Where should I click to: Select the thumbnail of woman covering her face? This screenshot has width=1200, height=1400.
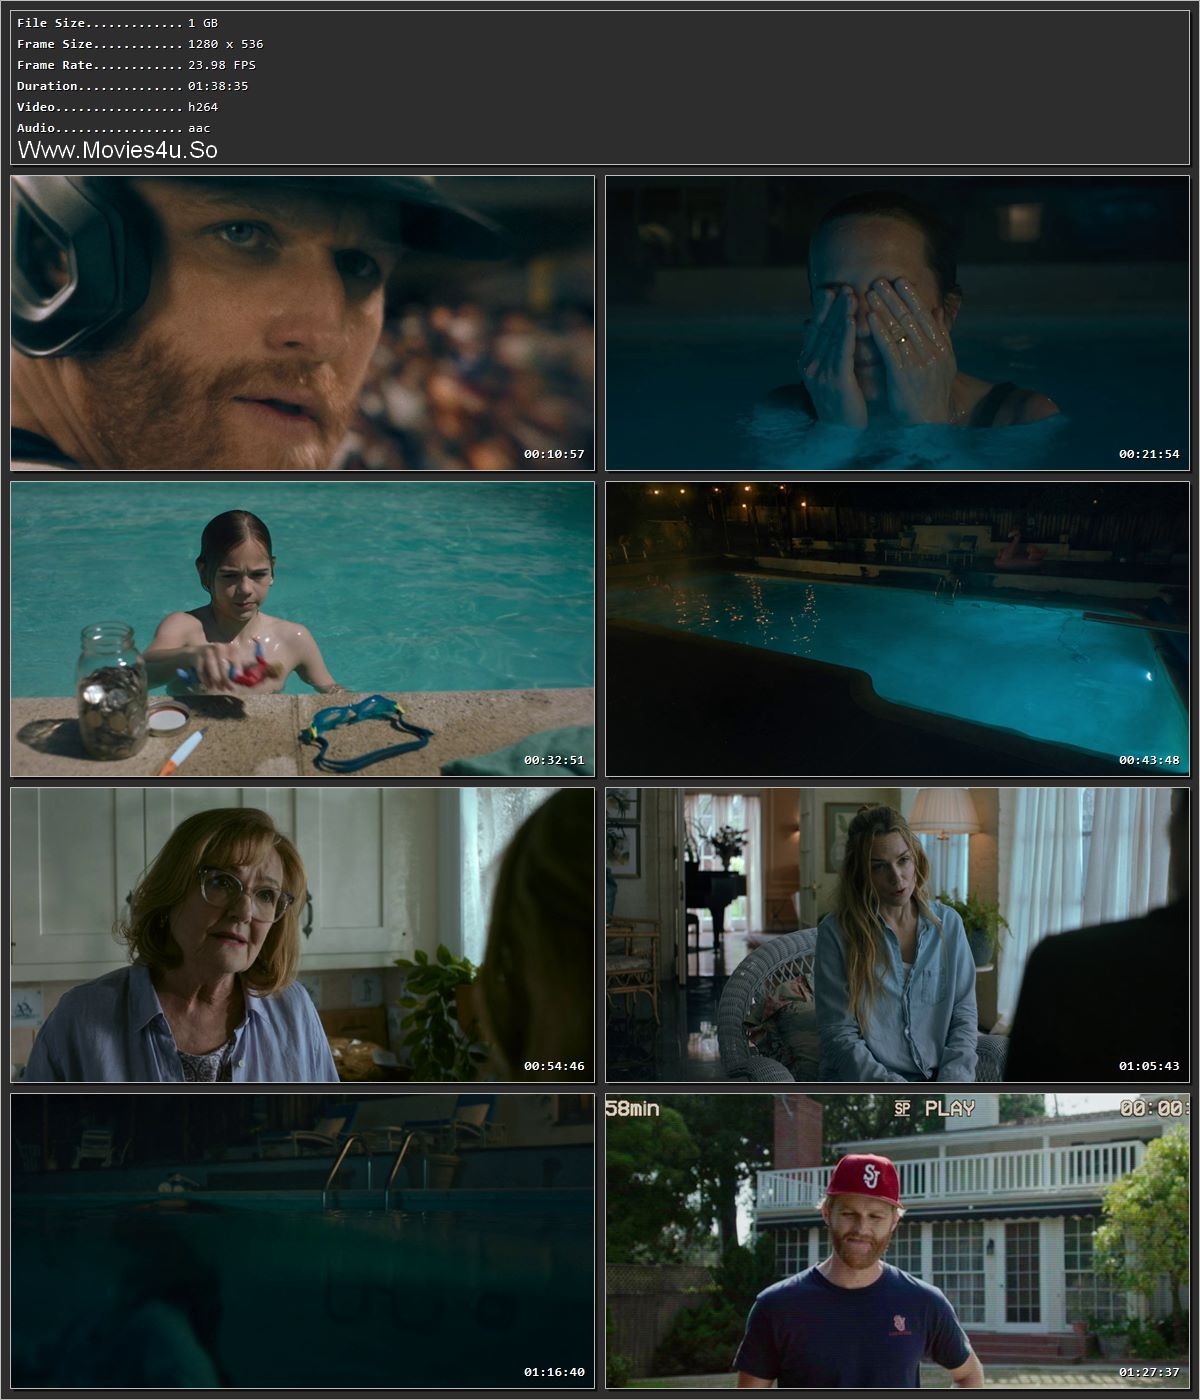coord(895,320)
